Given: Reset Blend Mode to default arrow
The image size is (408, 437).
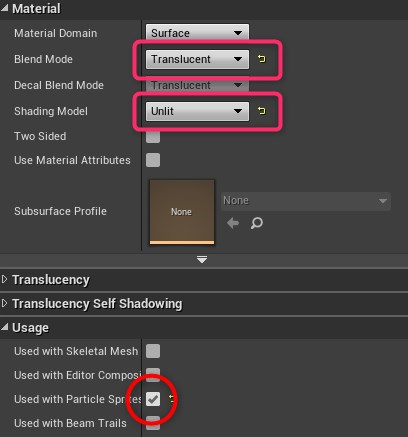Looking at the screenshot, I should pyautogui.click(x=262, y=59).
